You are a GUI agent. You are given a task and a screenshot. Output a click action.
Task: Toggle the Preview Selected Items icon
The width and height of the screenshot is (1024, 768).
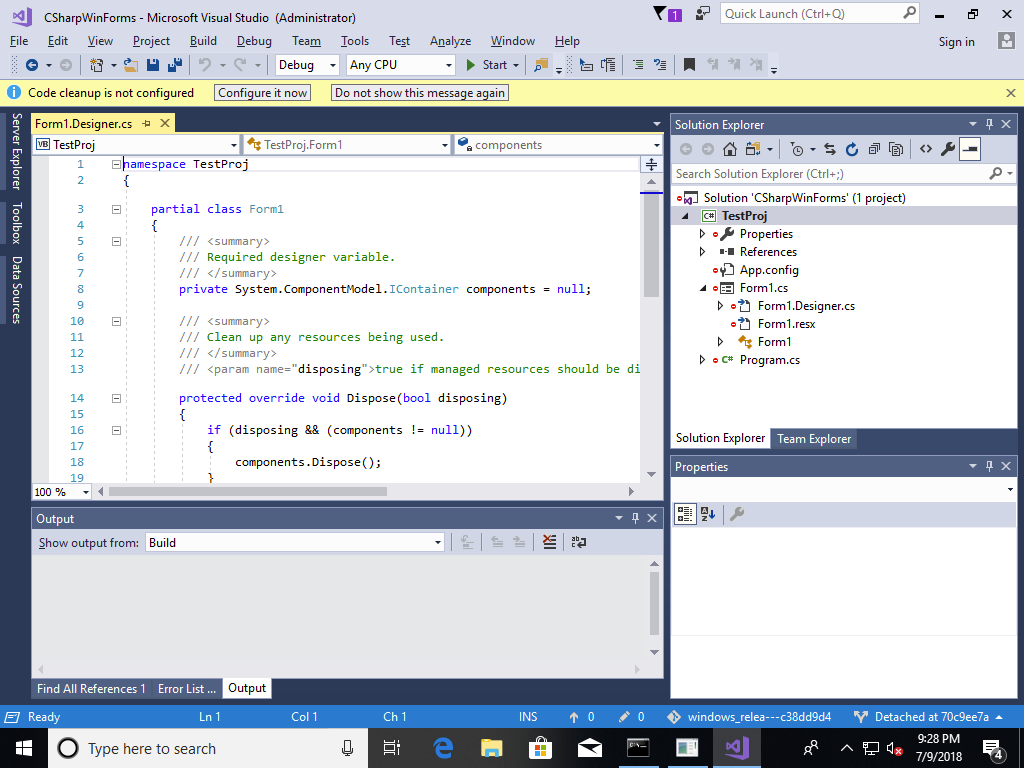[970, 150]
